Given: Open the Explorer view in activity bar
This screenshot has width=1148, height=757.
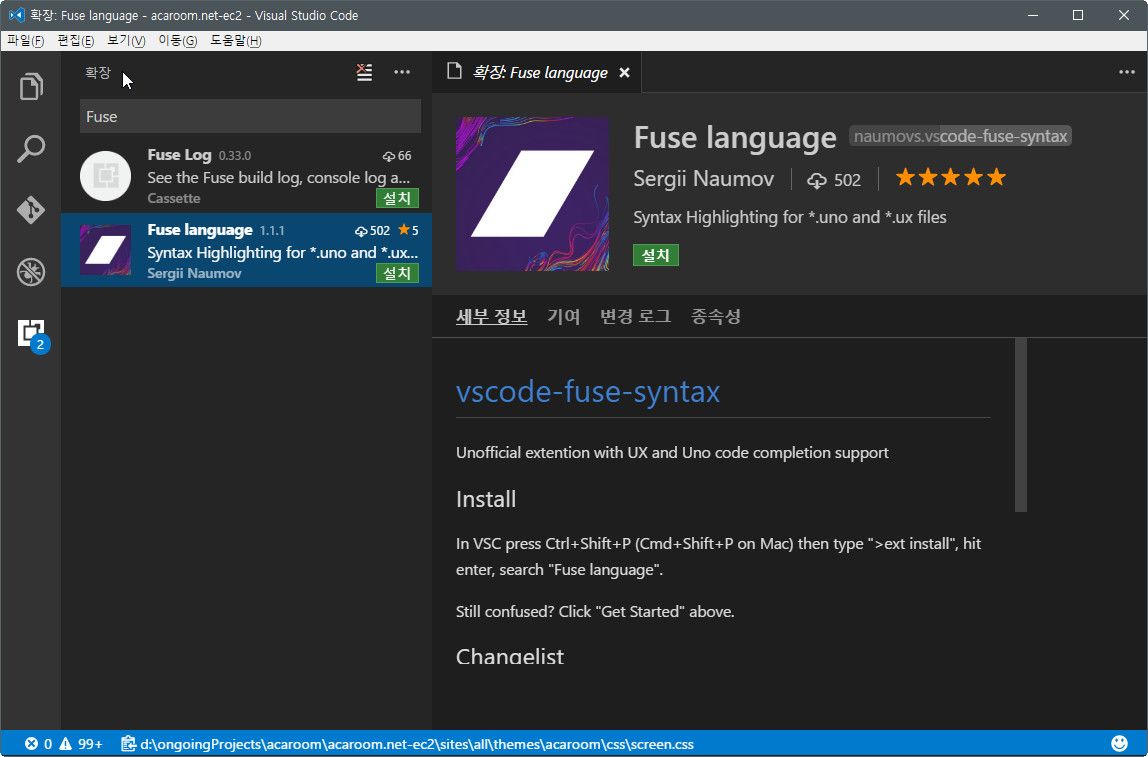Looking at the screenshot, I should pos(31,87).
